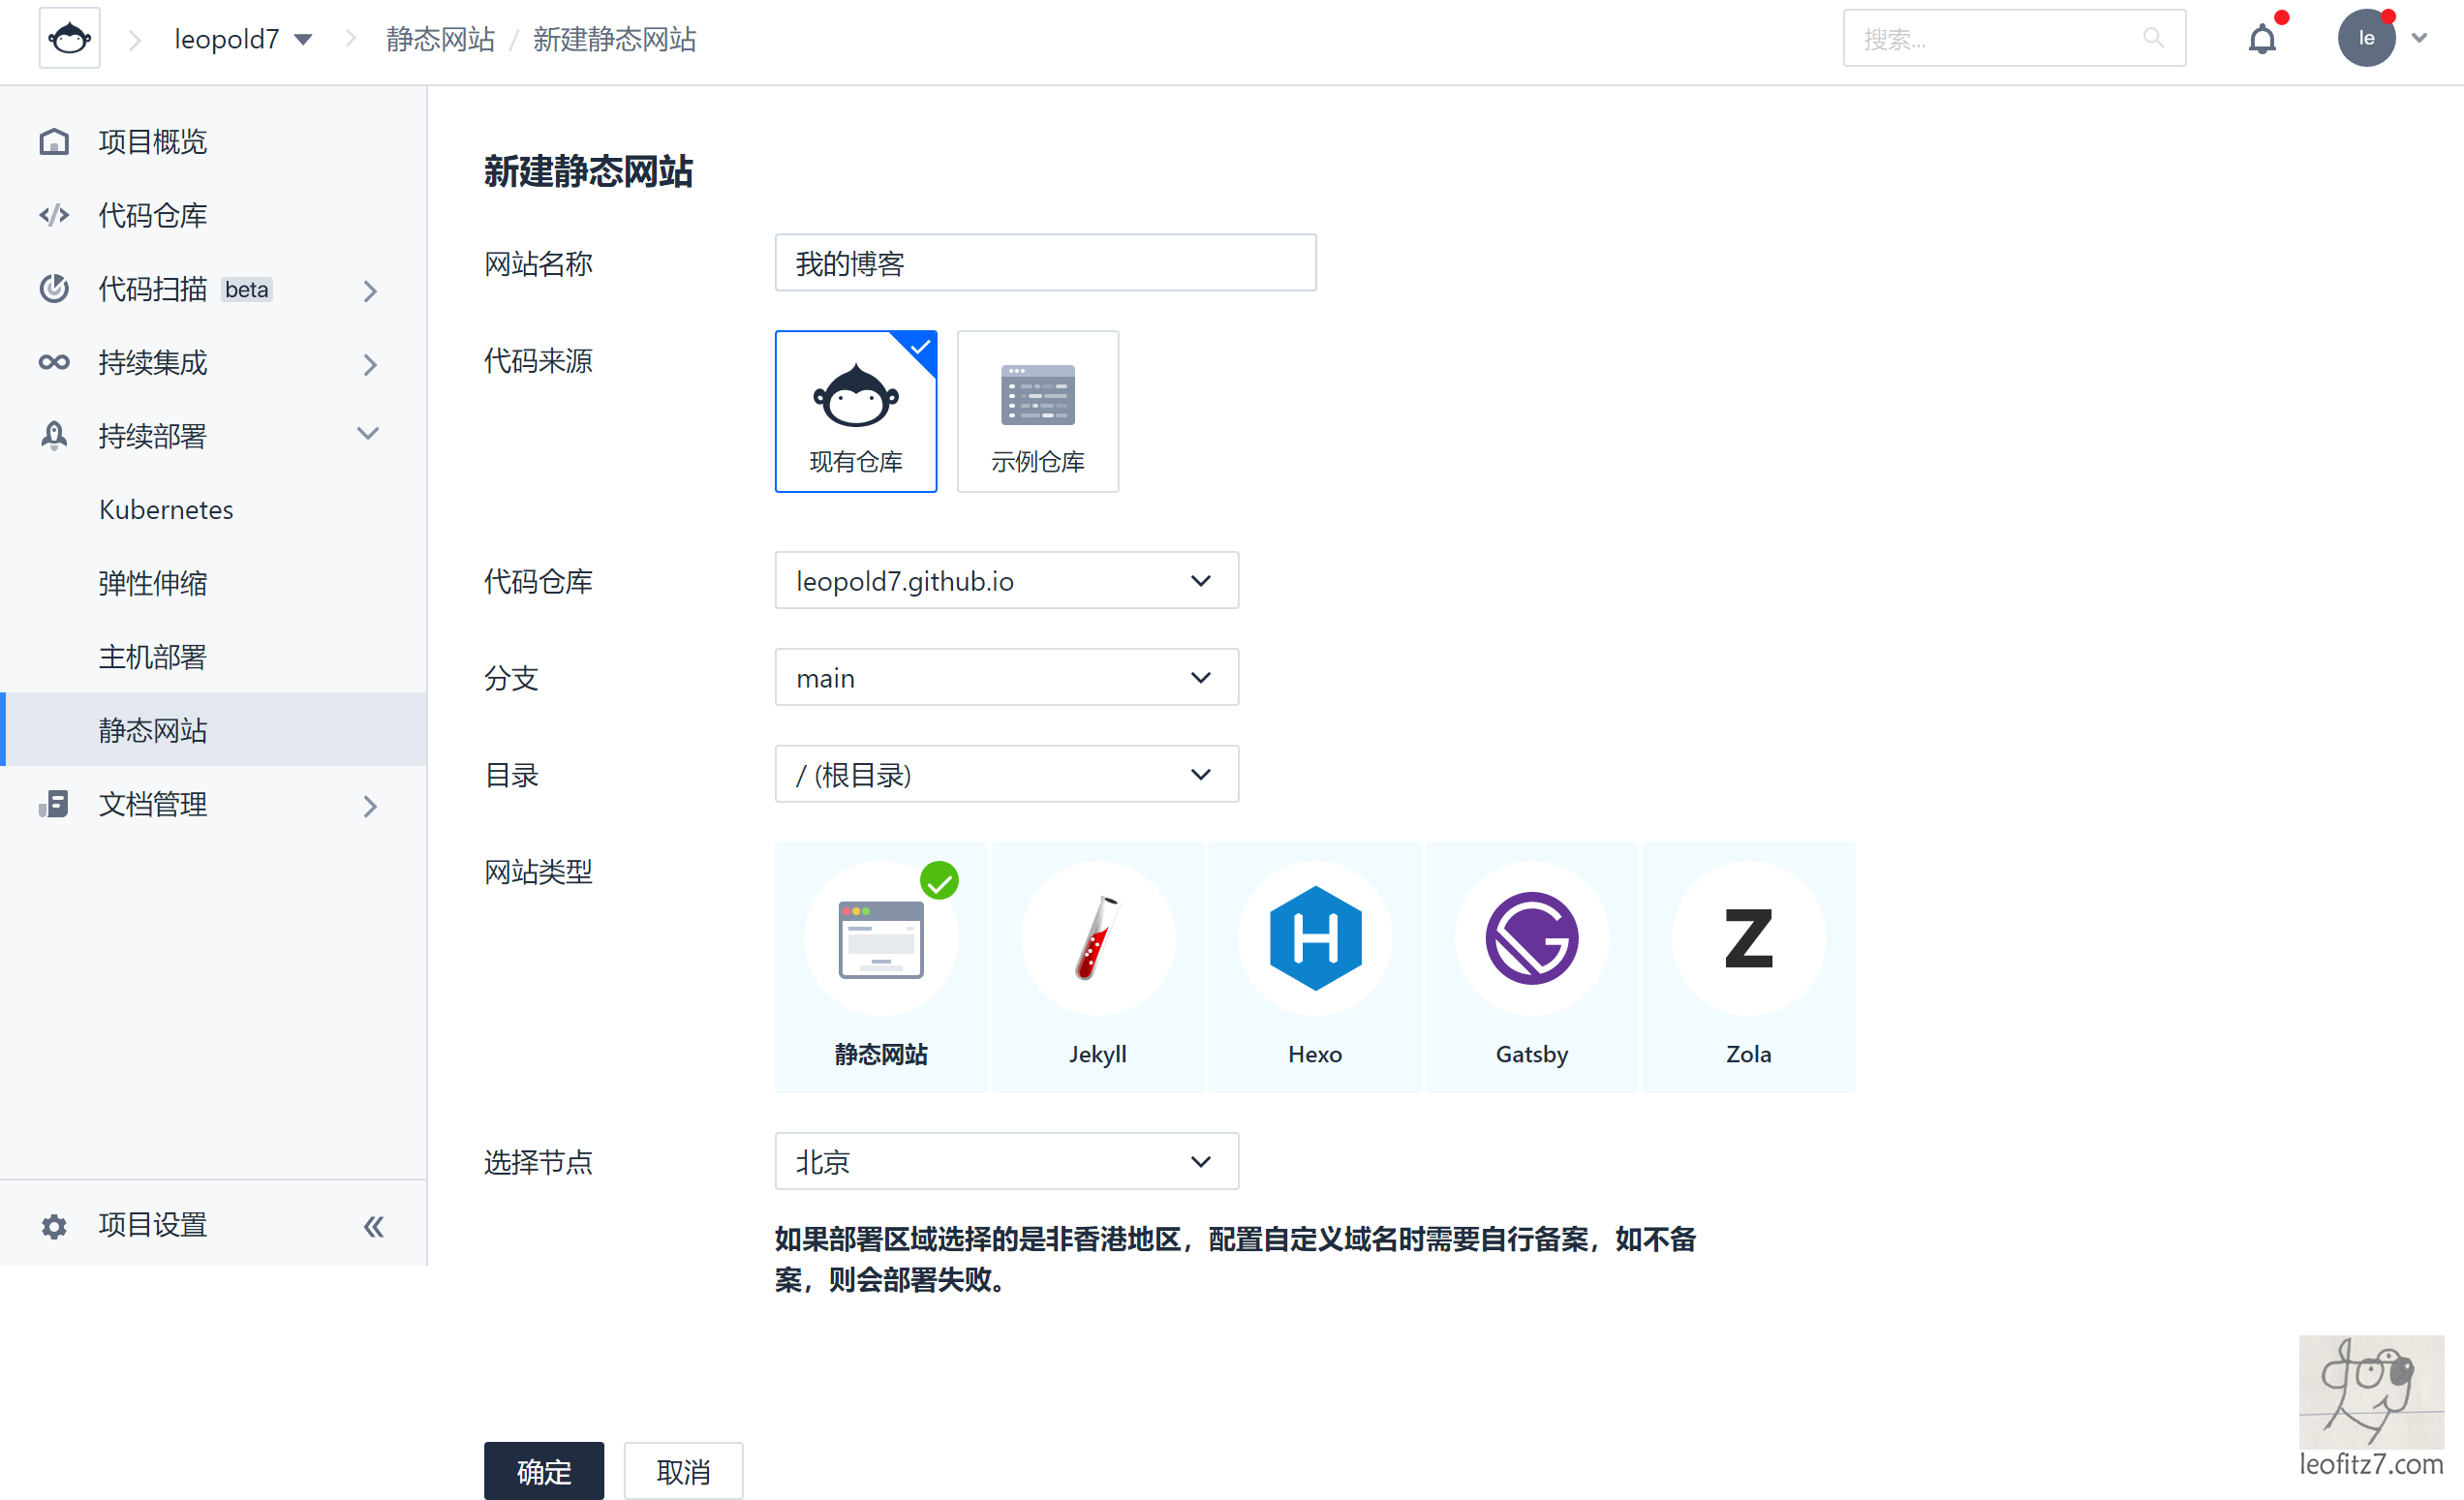Change the 选择节点 deployment region

(1006, 1161)
